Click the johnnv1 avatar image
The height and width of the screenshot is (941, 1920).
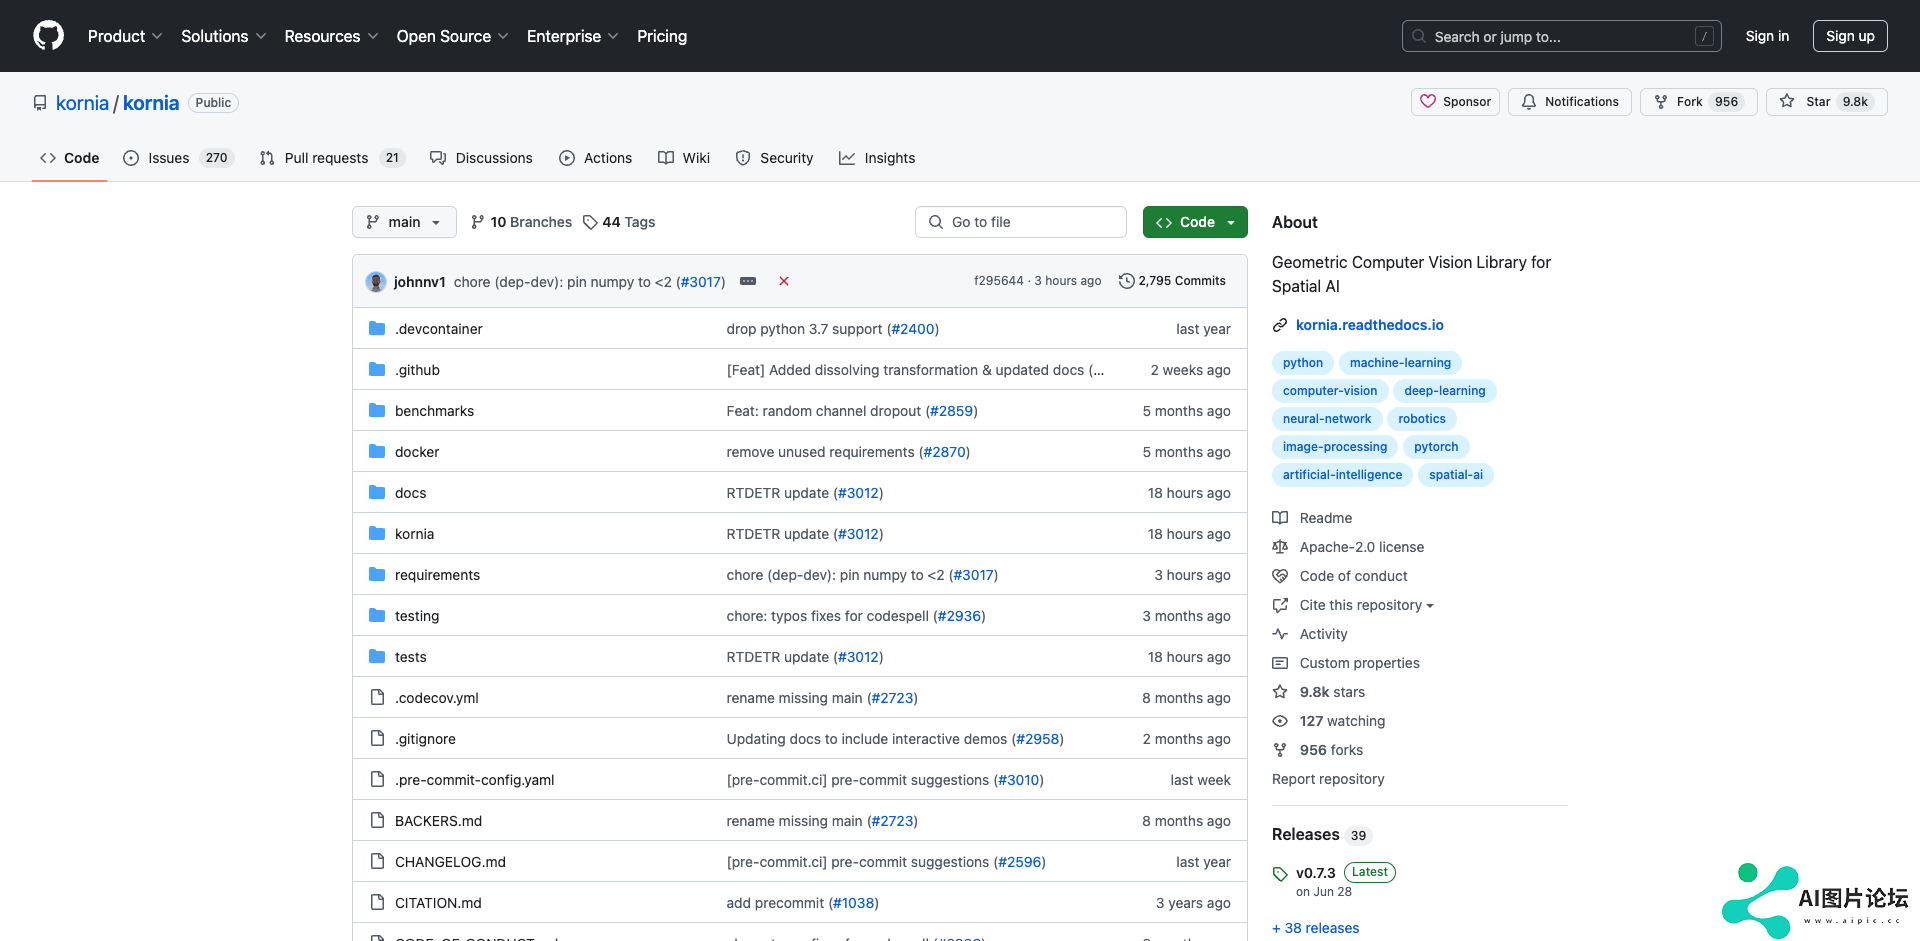[x=376, y=282]
